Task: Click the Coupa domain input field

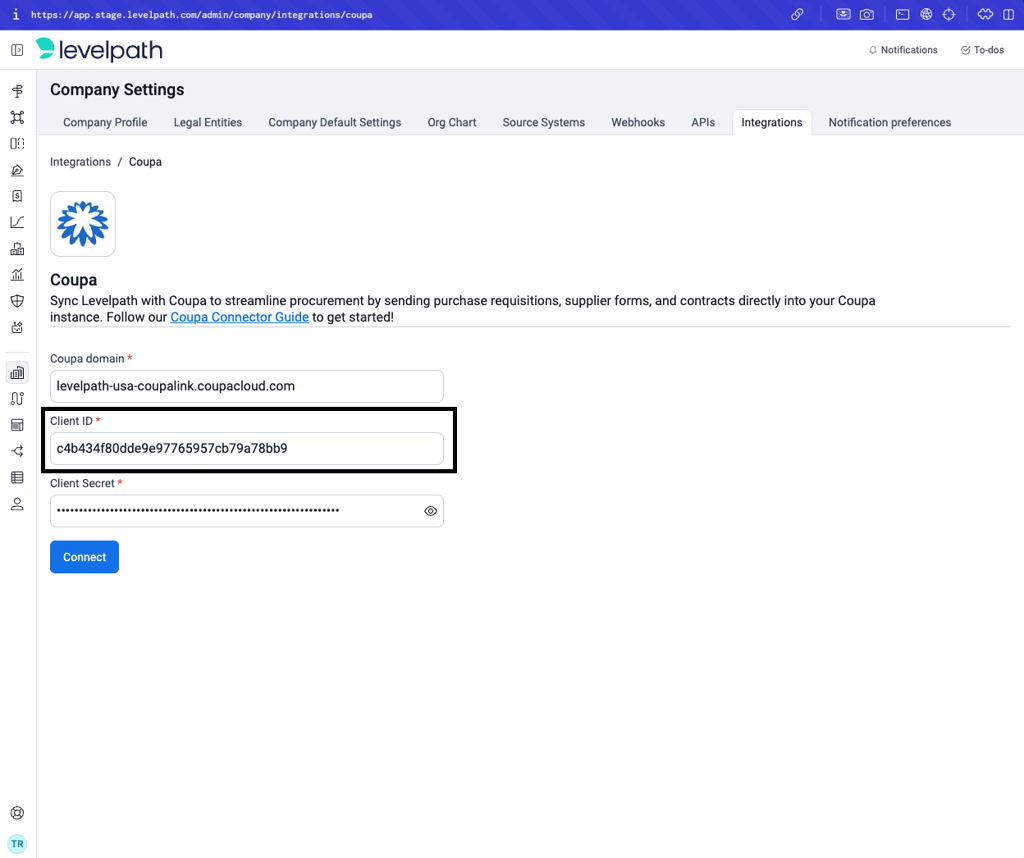Action: pyautogui.click(x=246, y=386)
